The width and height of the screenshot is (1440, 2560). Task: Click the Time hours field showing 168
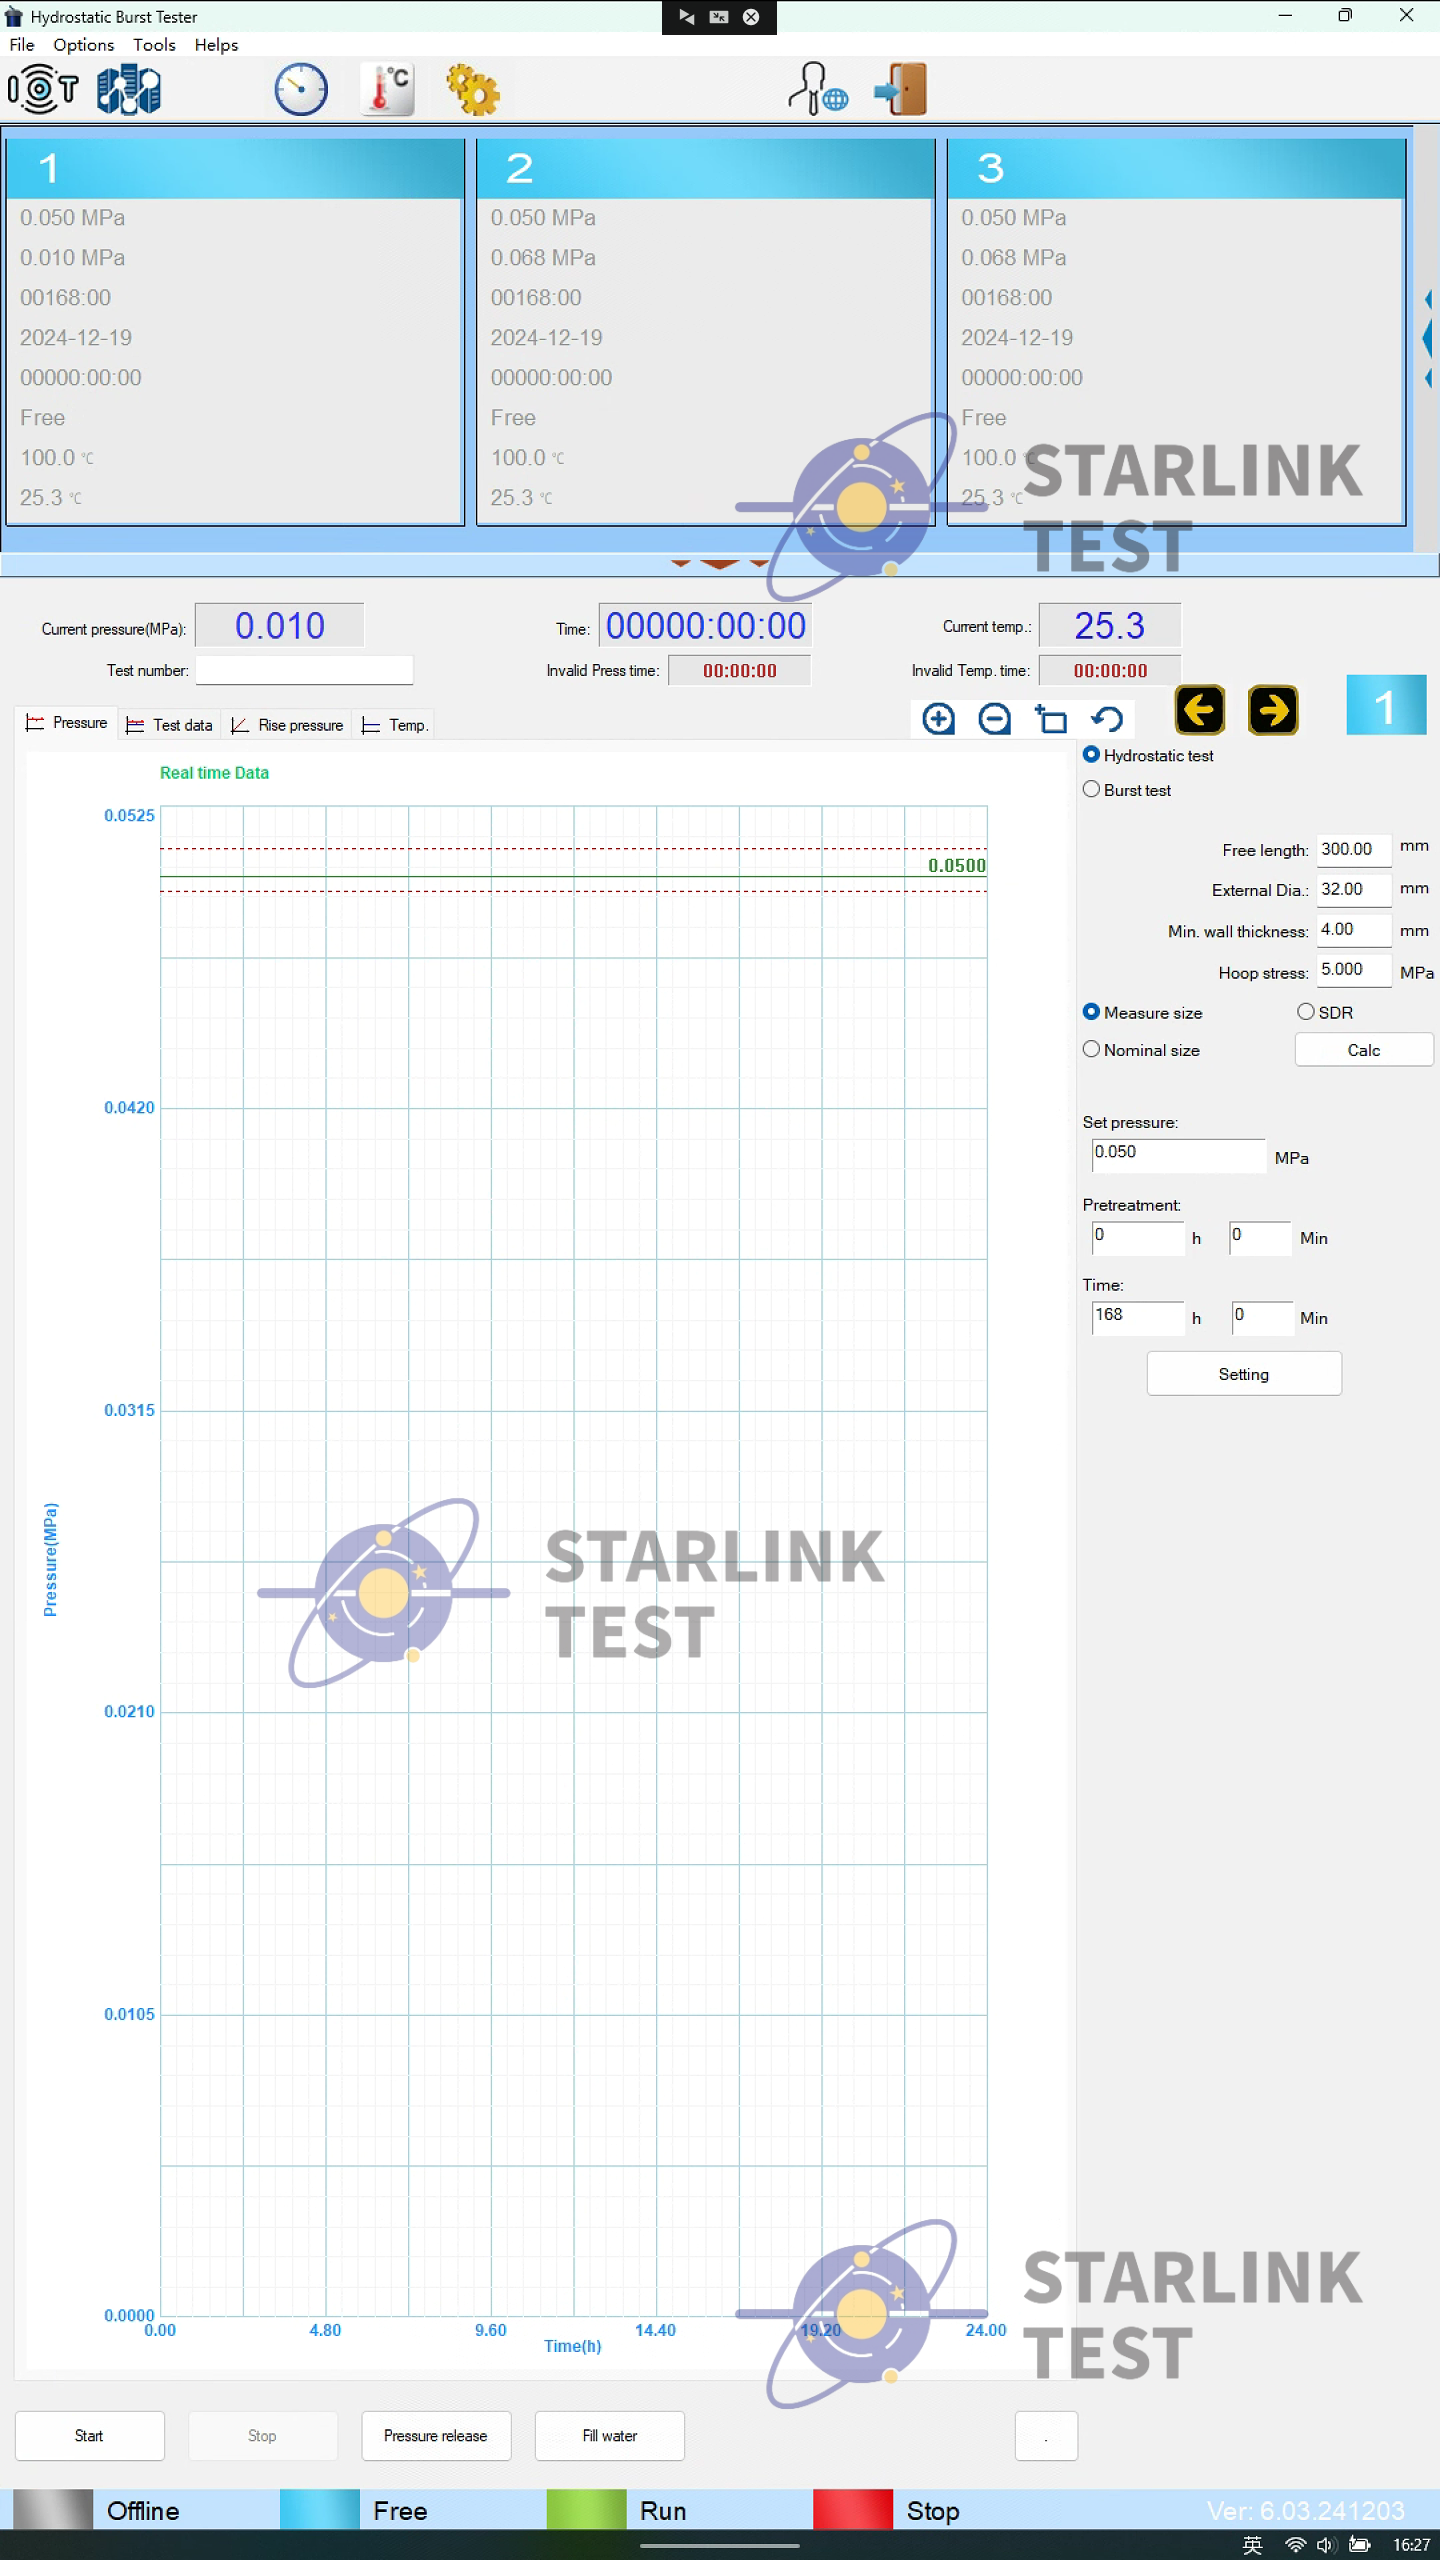[1138, 1317]
